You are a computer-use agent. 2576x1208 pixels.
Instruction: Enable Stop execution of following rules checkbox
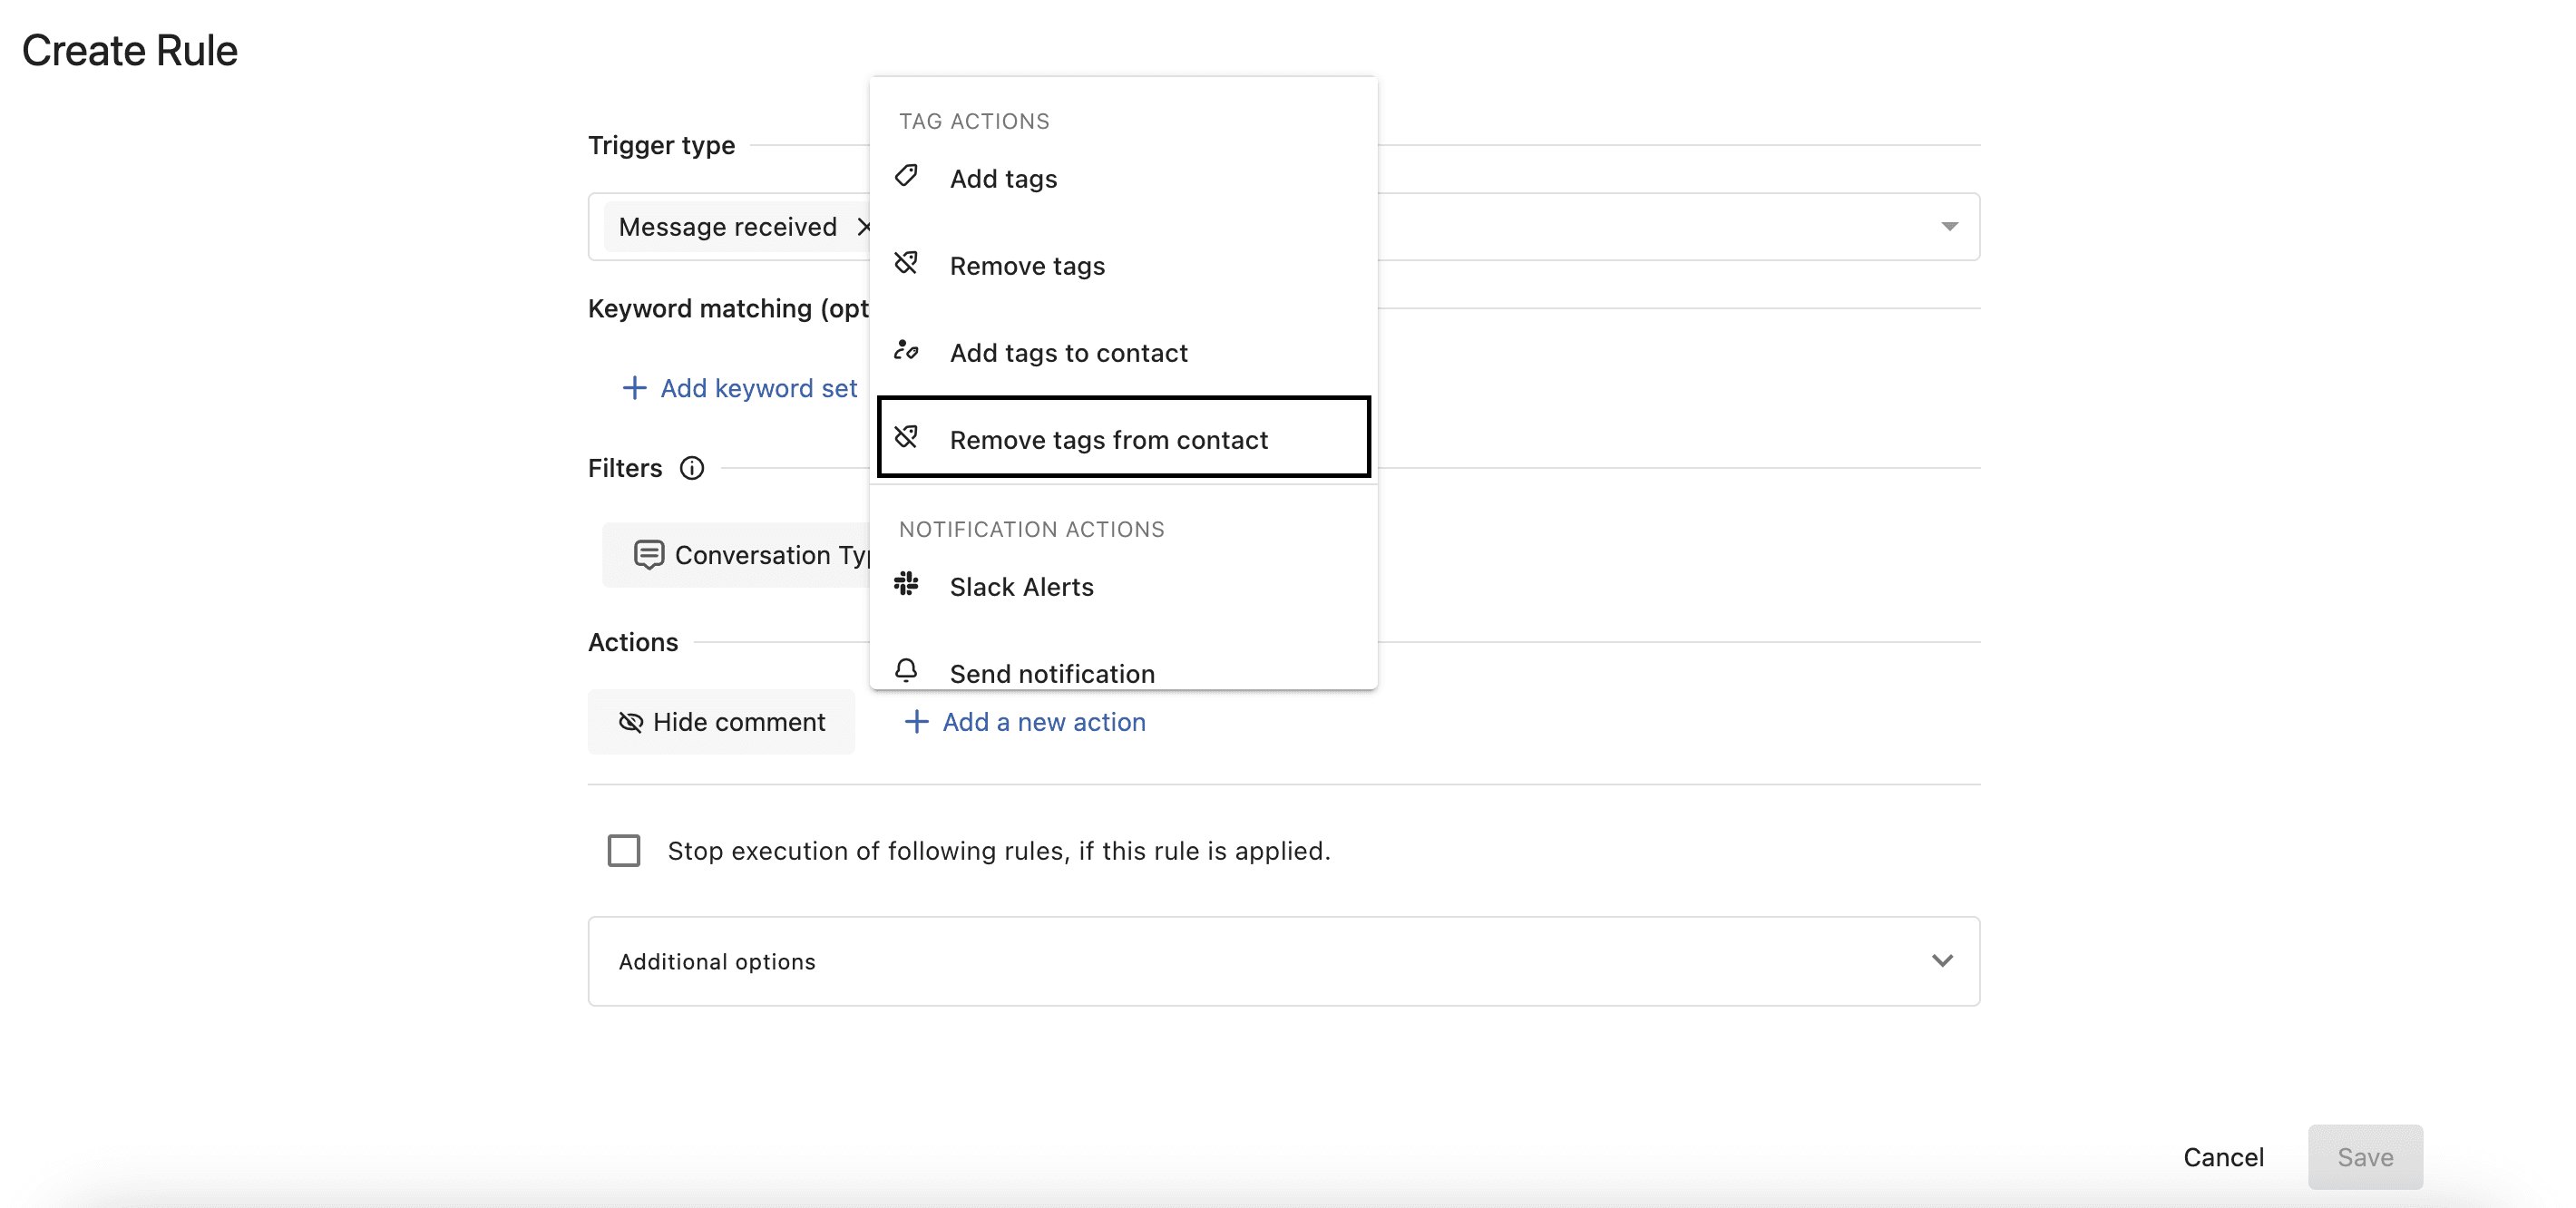pyautogui.click(x=624, y=850)
